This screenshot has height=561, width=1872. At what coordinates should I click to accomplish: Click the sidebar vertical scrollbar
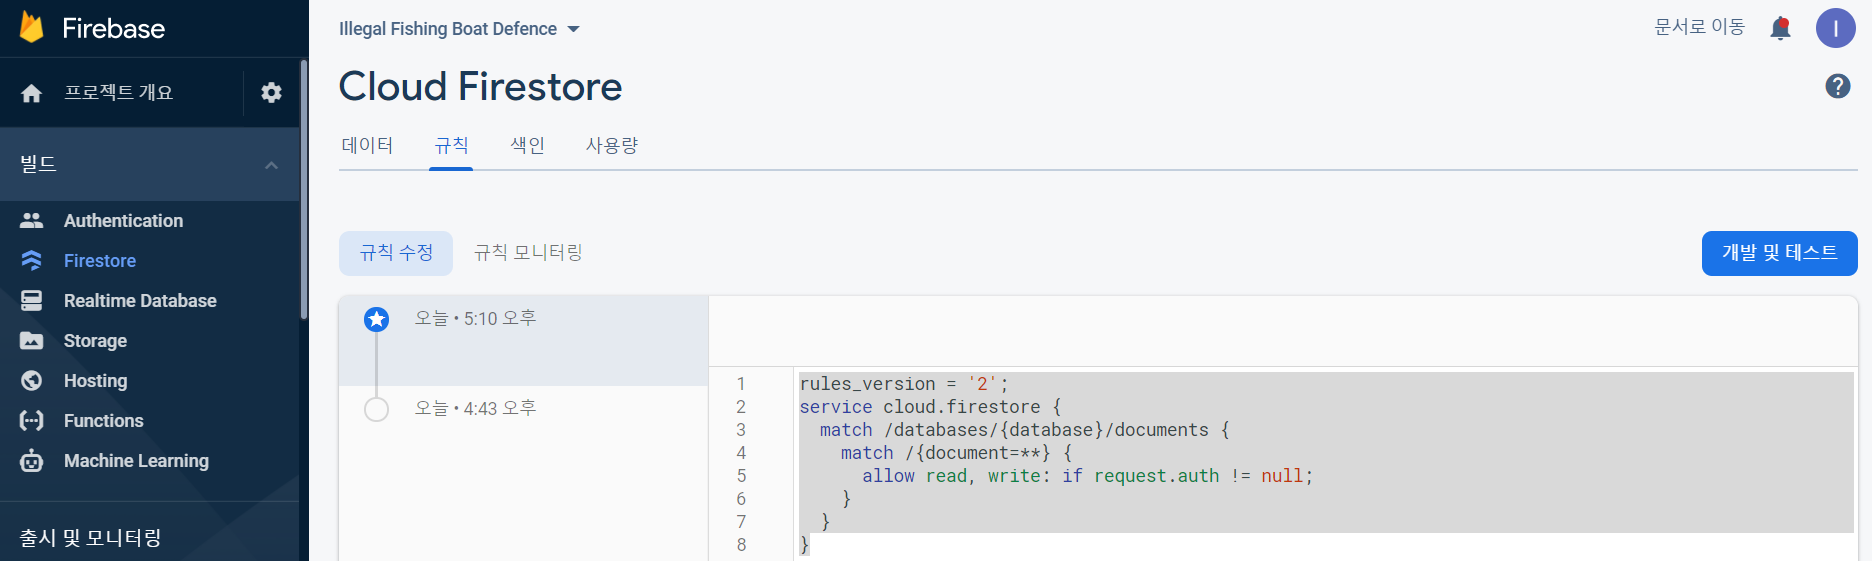303,190
